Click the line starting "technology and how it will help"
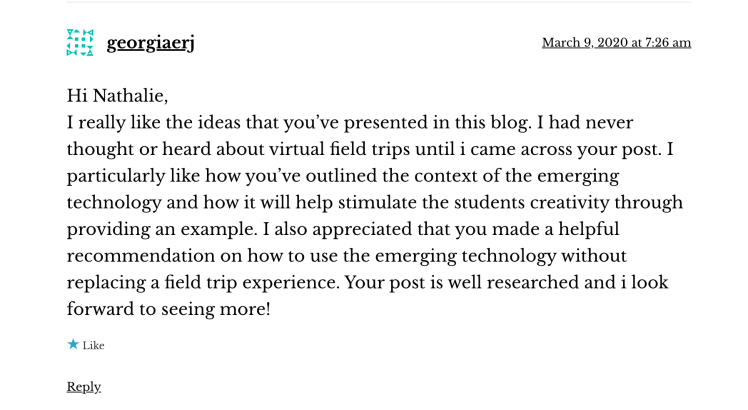Viewport: 748px width, 410px height. [x=374, y=203]
